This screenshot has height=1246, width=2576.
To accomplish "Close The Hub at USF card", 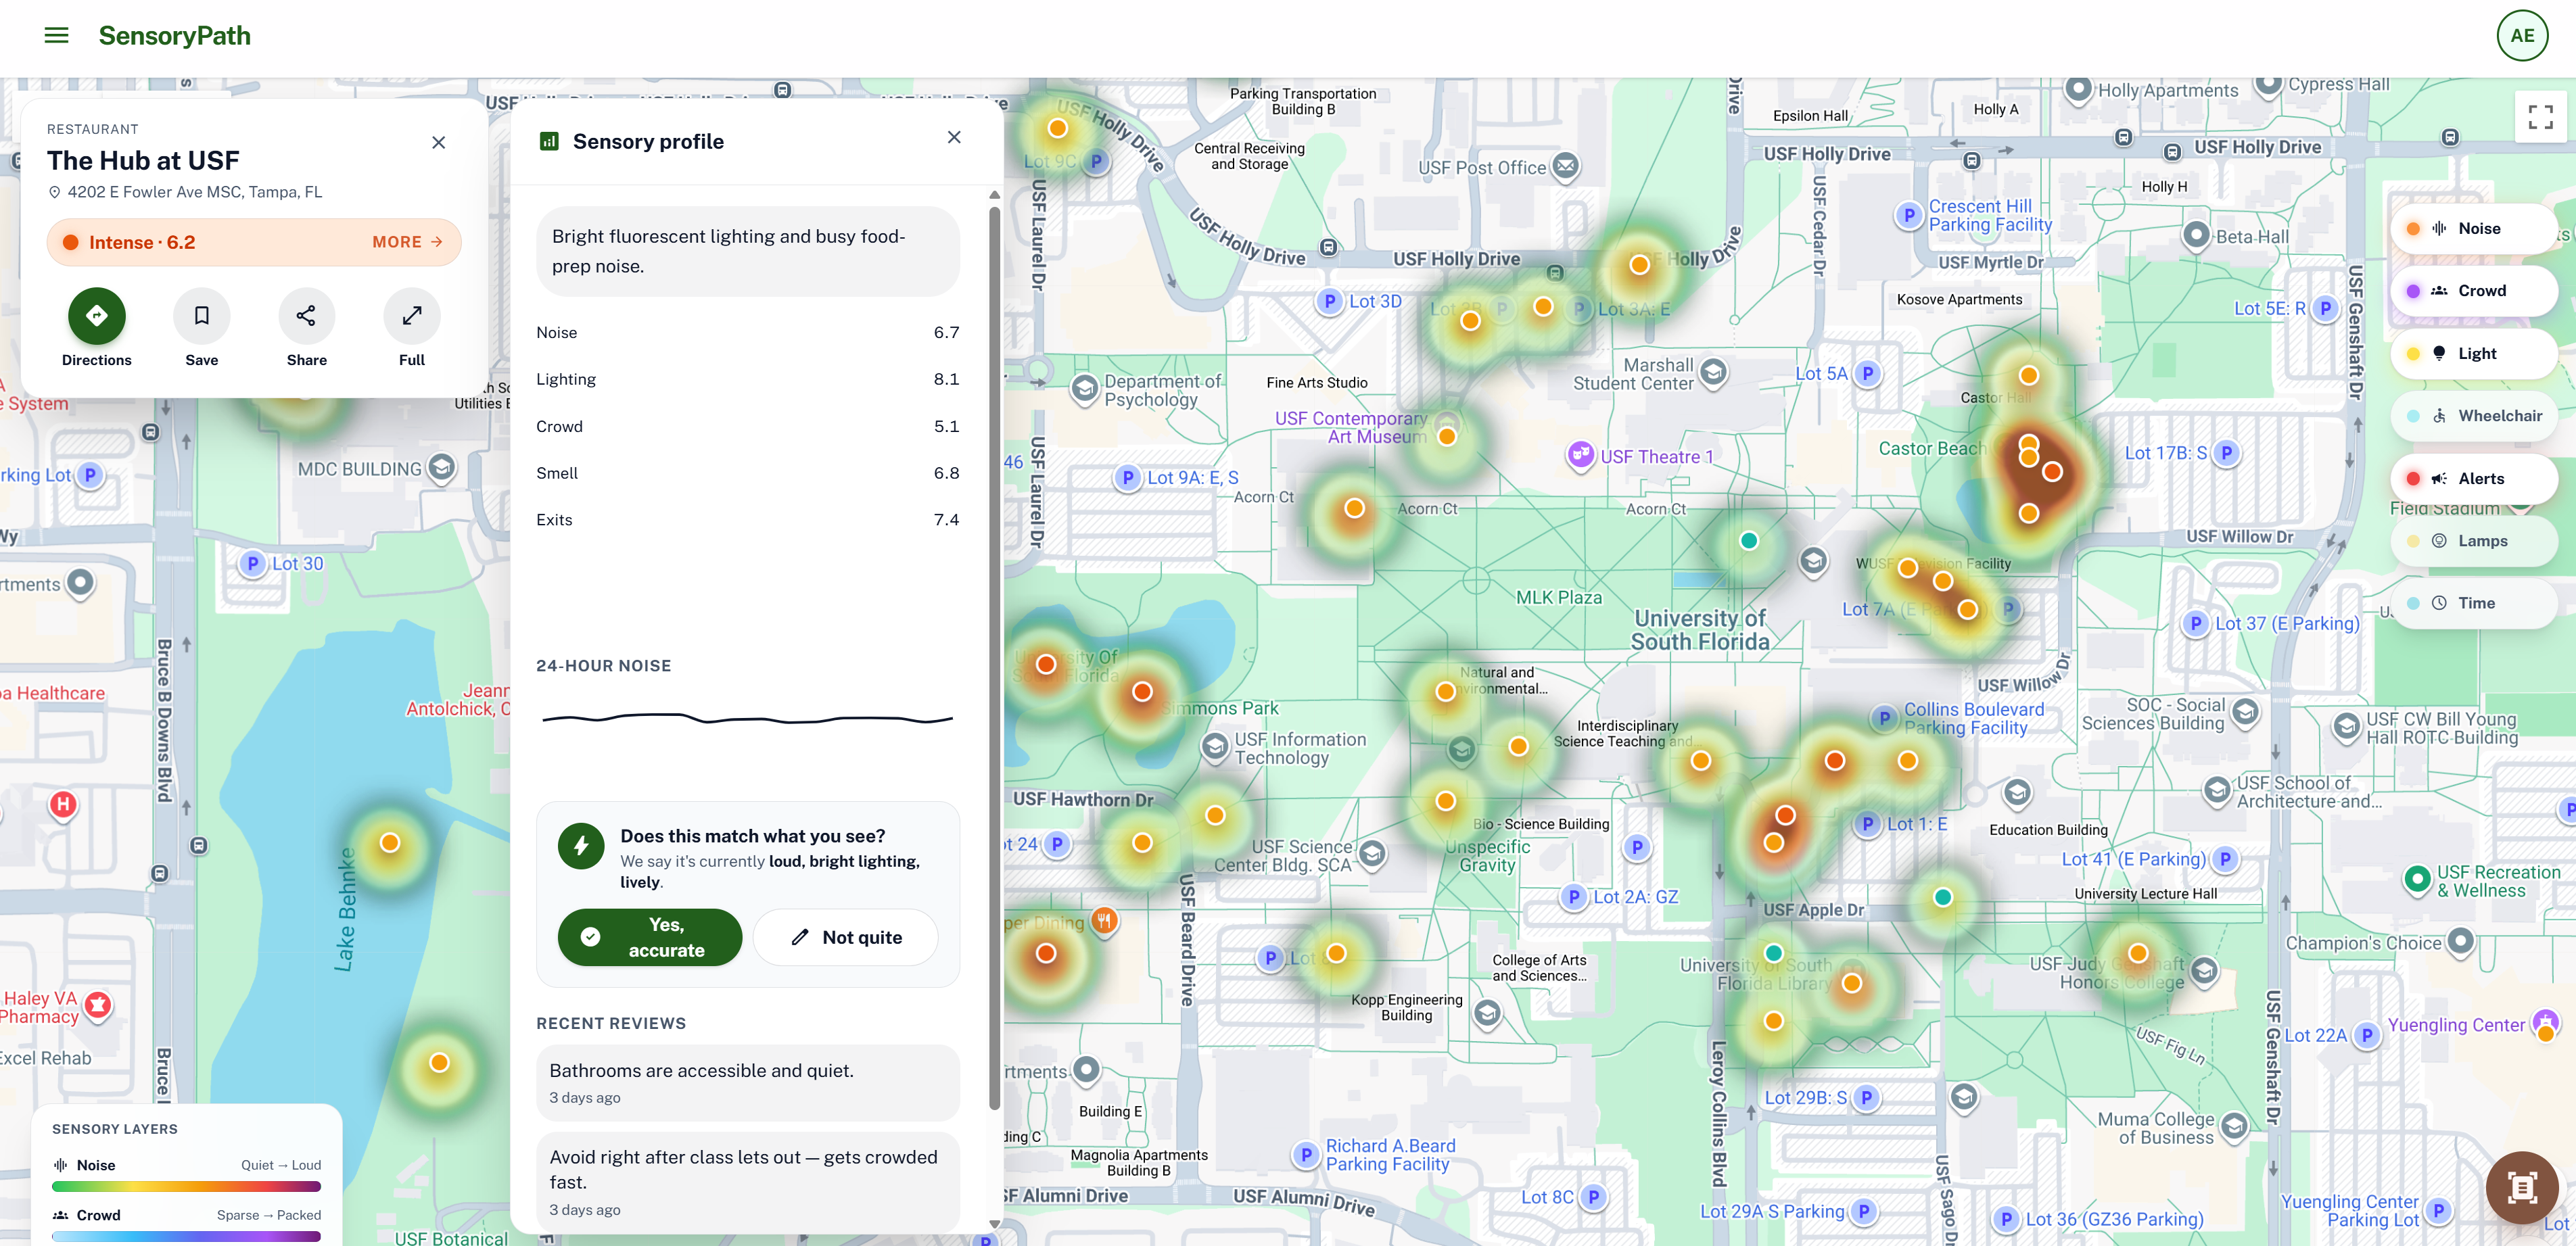I will tap(438, 143).
